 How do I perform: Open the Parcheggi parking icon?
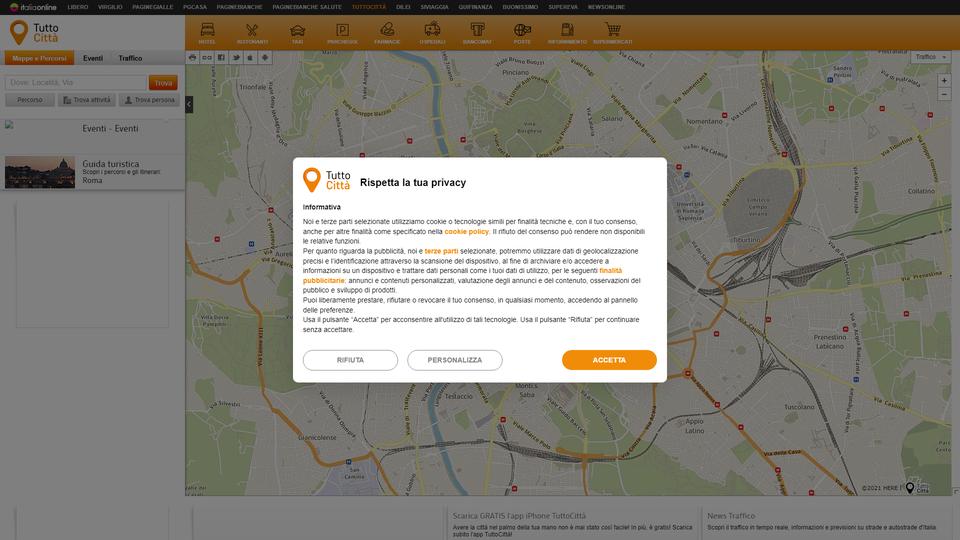click(x=342, y=32)
